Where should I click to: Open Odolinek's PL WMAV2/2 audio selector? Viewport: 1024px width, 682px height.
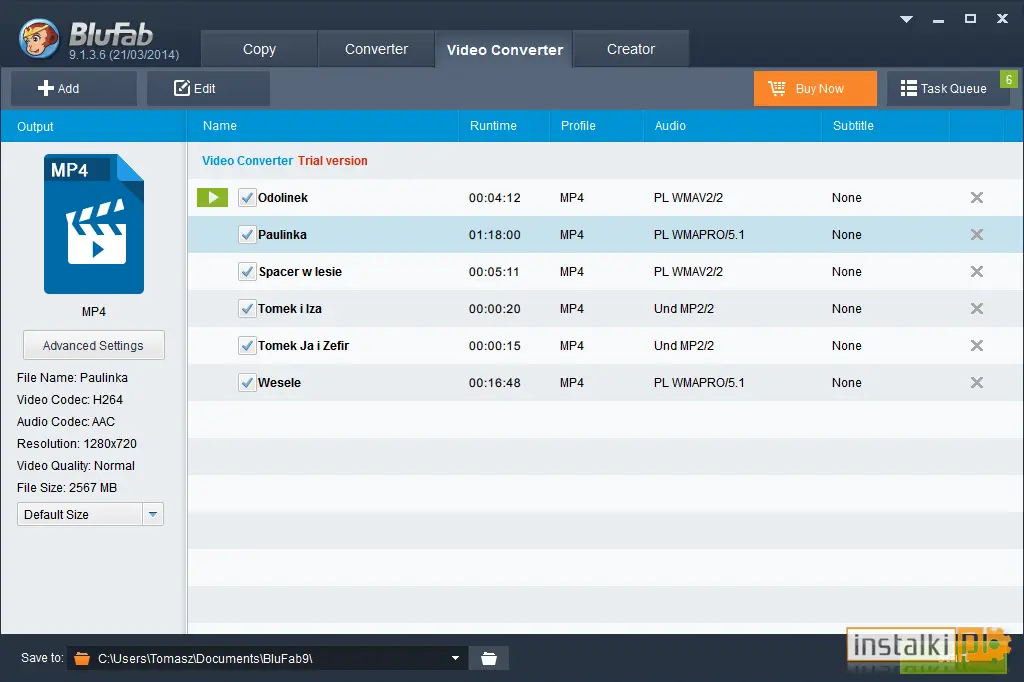pos(688,197)
